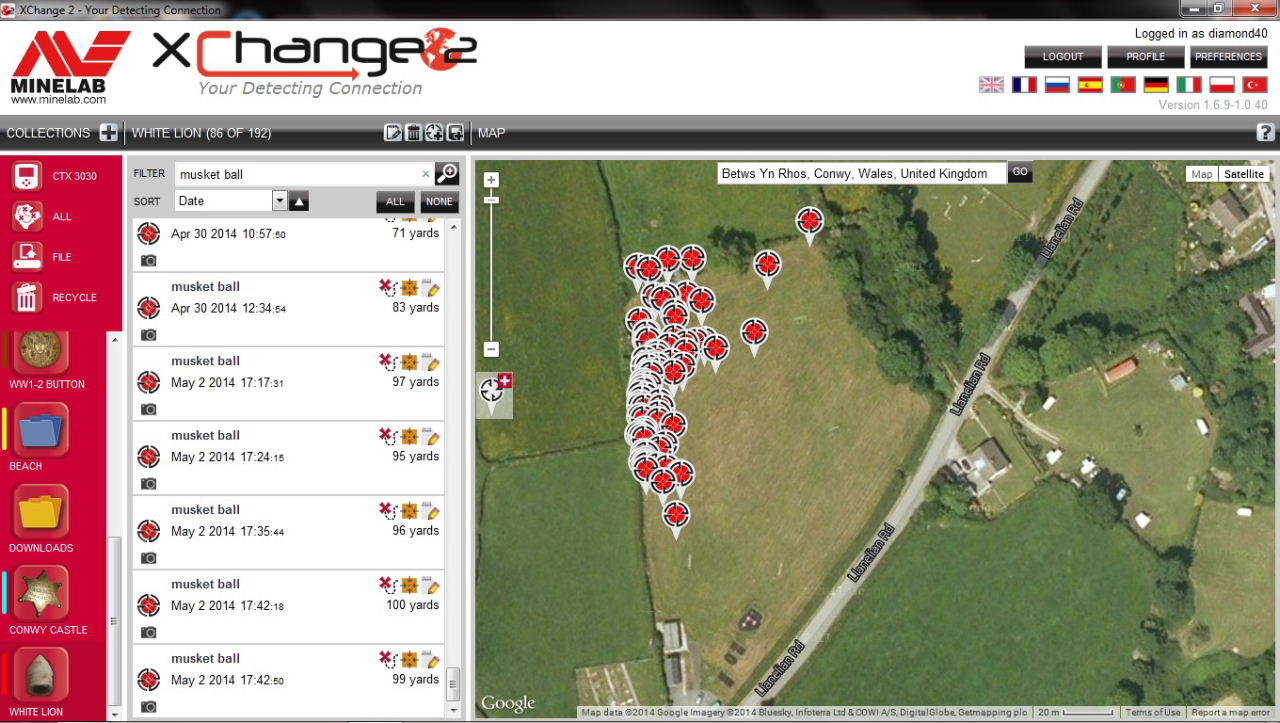Switch language to Italian flag
1280x723 pixels.
coord(1189,85)
